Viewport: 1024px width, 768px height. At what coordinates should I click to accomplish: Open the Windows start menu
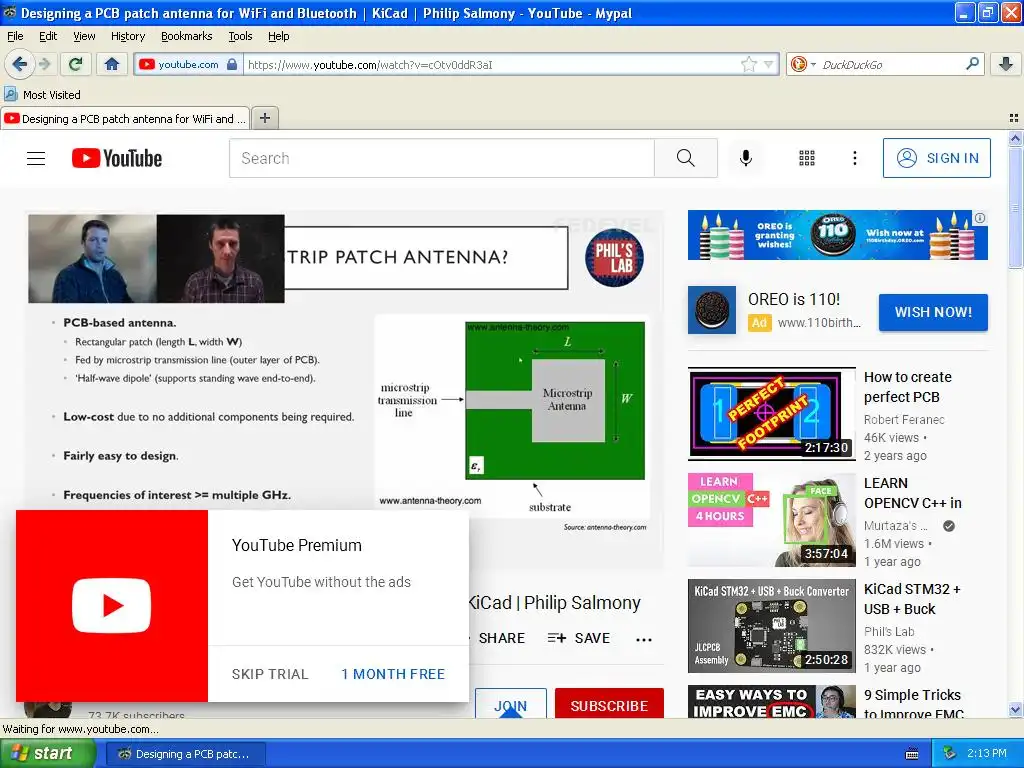48,753
